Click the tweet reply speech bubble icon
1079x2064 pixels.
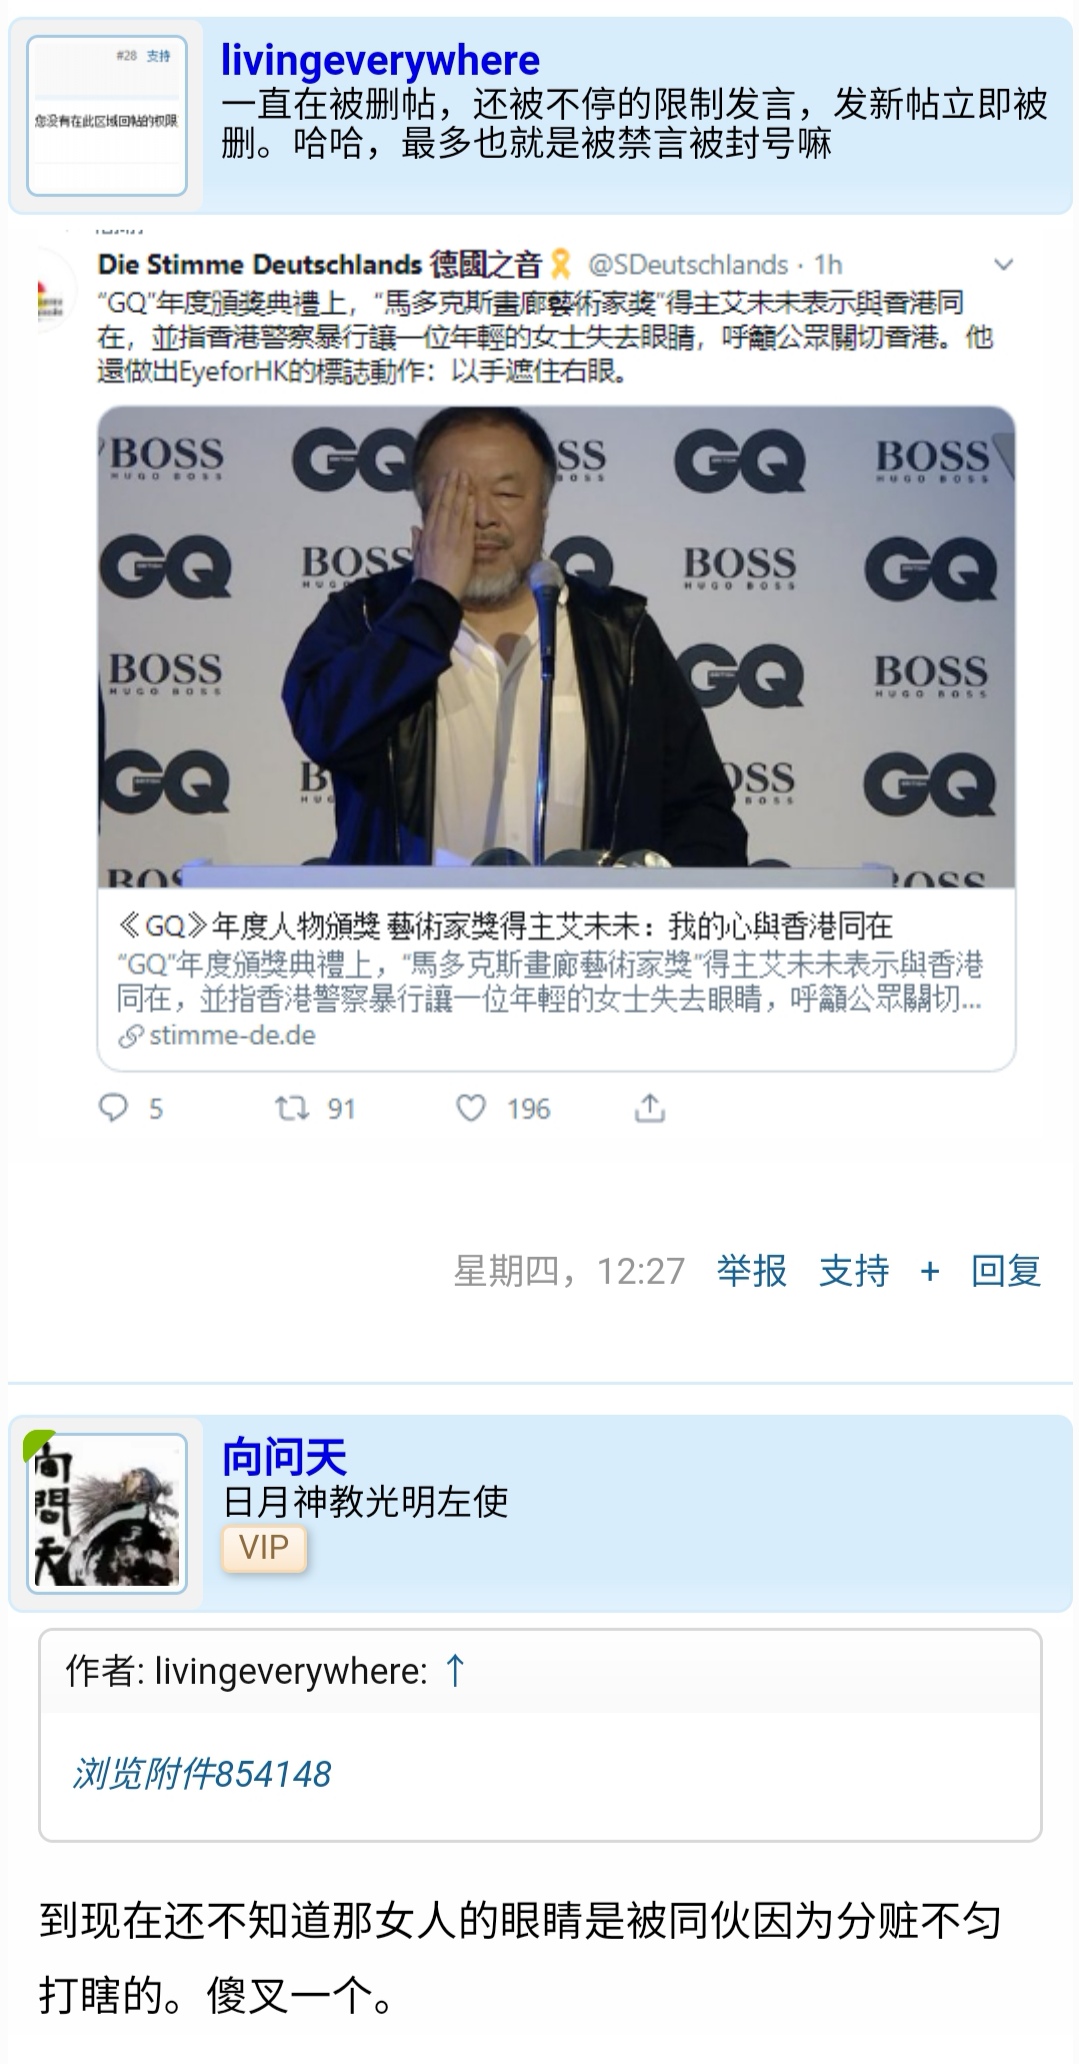[114, 1107]
